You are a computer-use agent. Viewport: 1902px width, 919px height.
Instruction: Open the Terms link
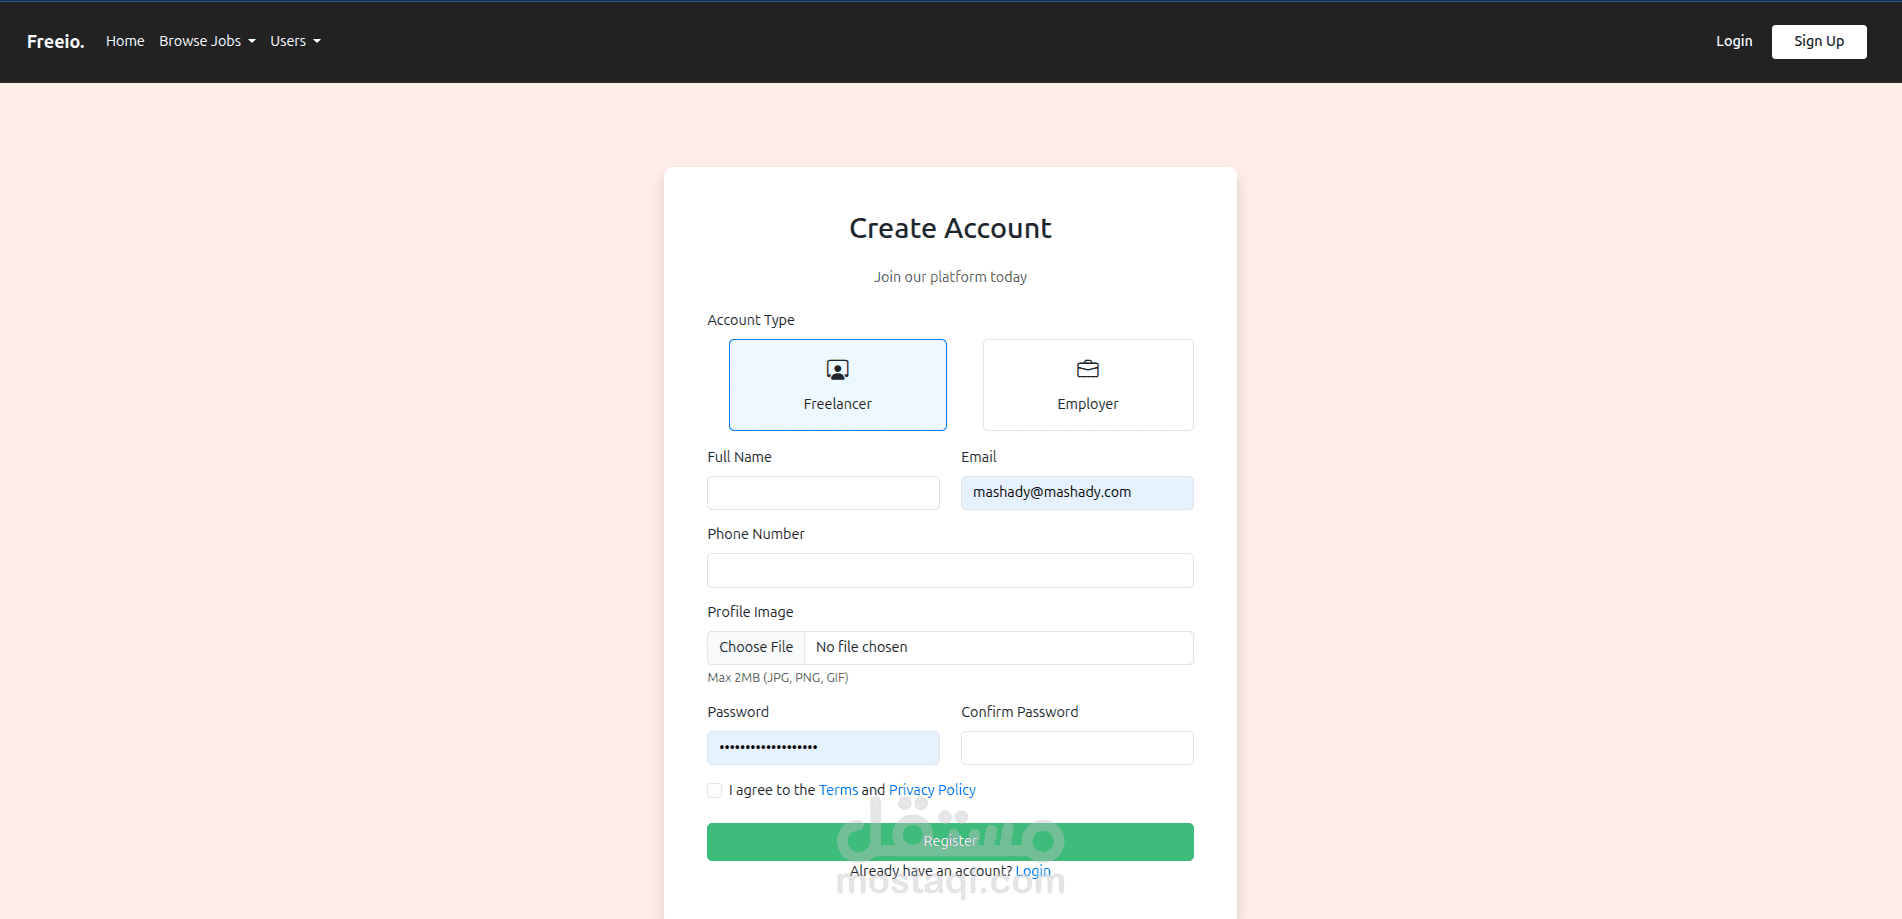coord(838,790)
